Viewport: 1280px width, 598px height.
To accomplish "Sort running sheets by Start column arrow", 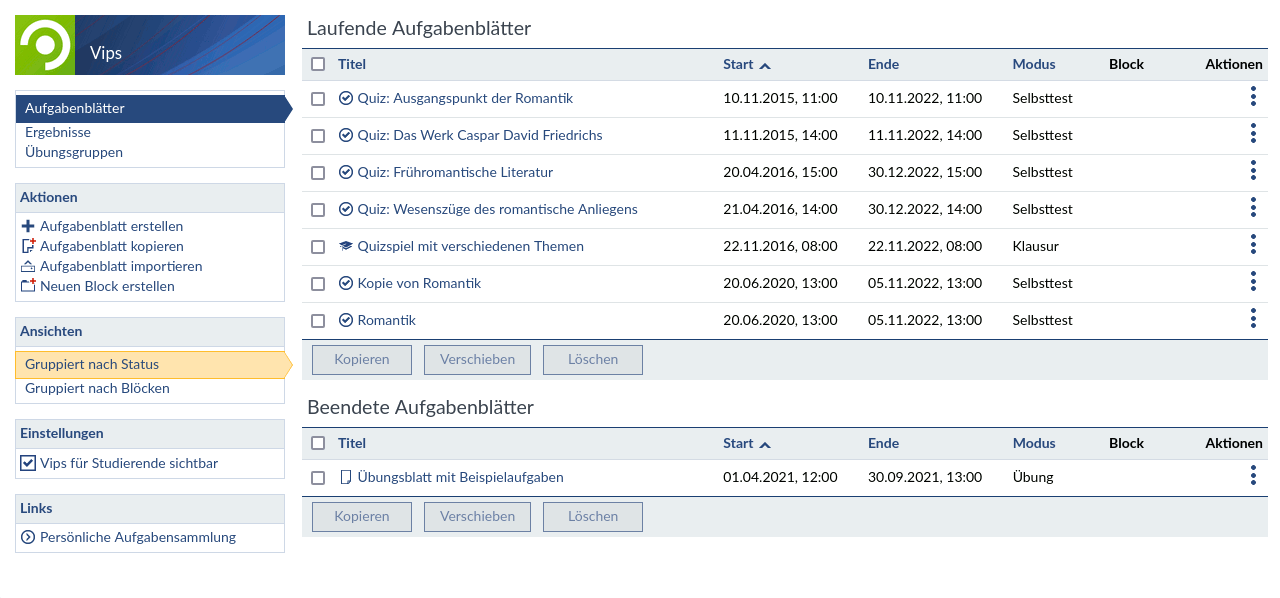I will 765,65.
